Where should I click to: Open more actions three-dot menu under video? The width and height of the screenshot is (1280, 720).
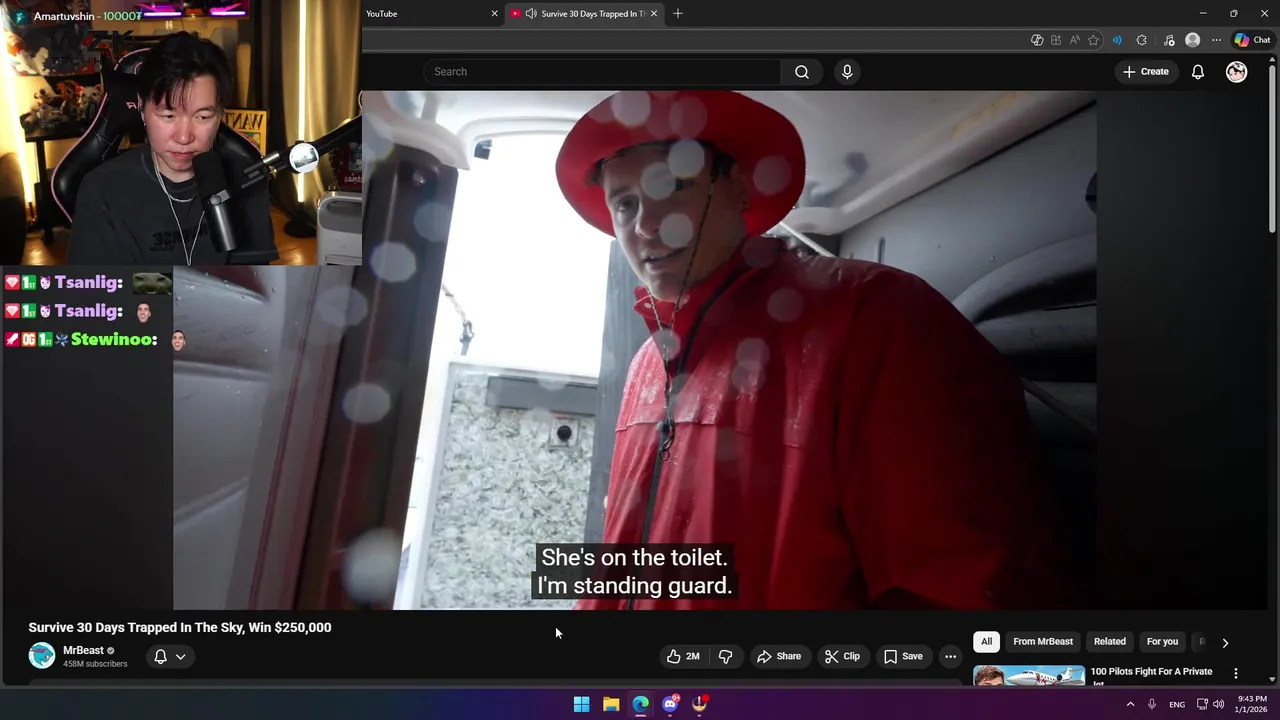pos(950,656)
